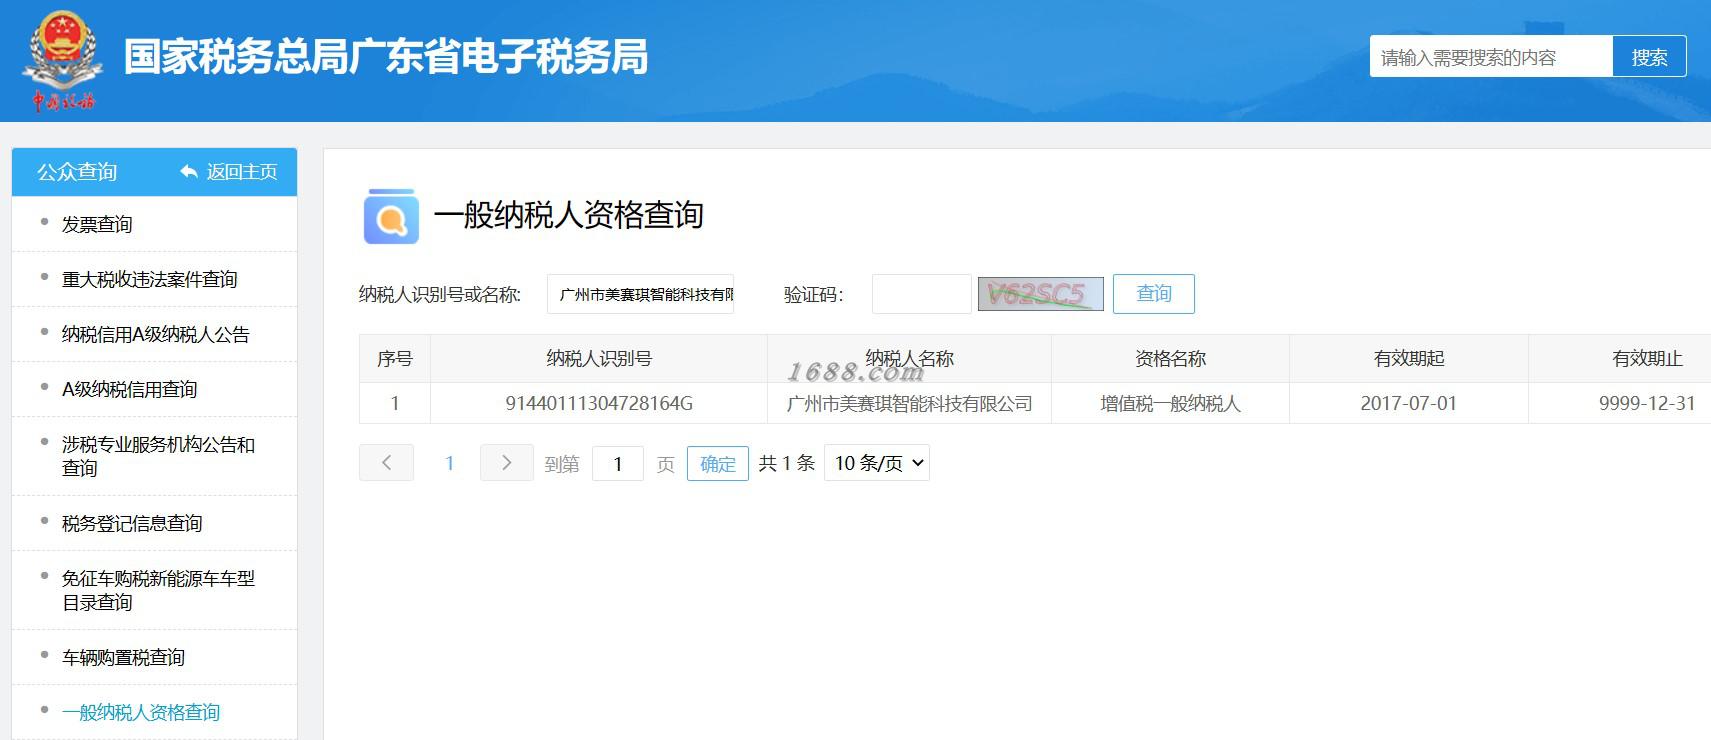Click the 查询 query button
This screenshot has height=740, width=1711.
pos(1154,293)
